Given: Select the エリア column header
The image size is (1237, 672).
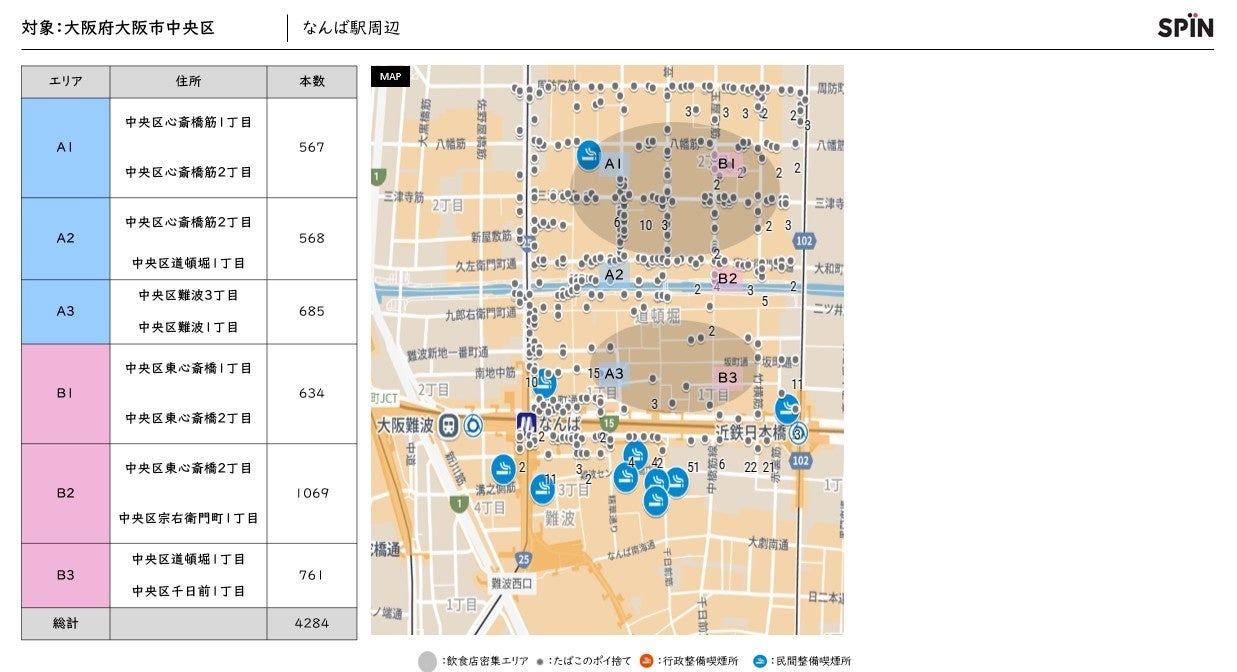Looking at the screenshot, I should [x=66, y=82].
